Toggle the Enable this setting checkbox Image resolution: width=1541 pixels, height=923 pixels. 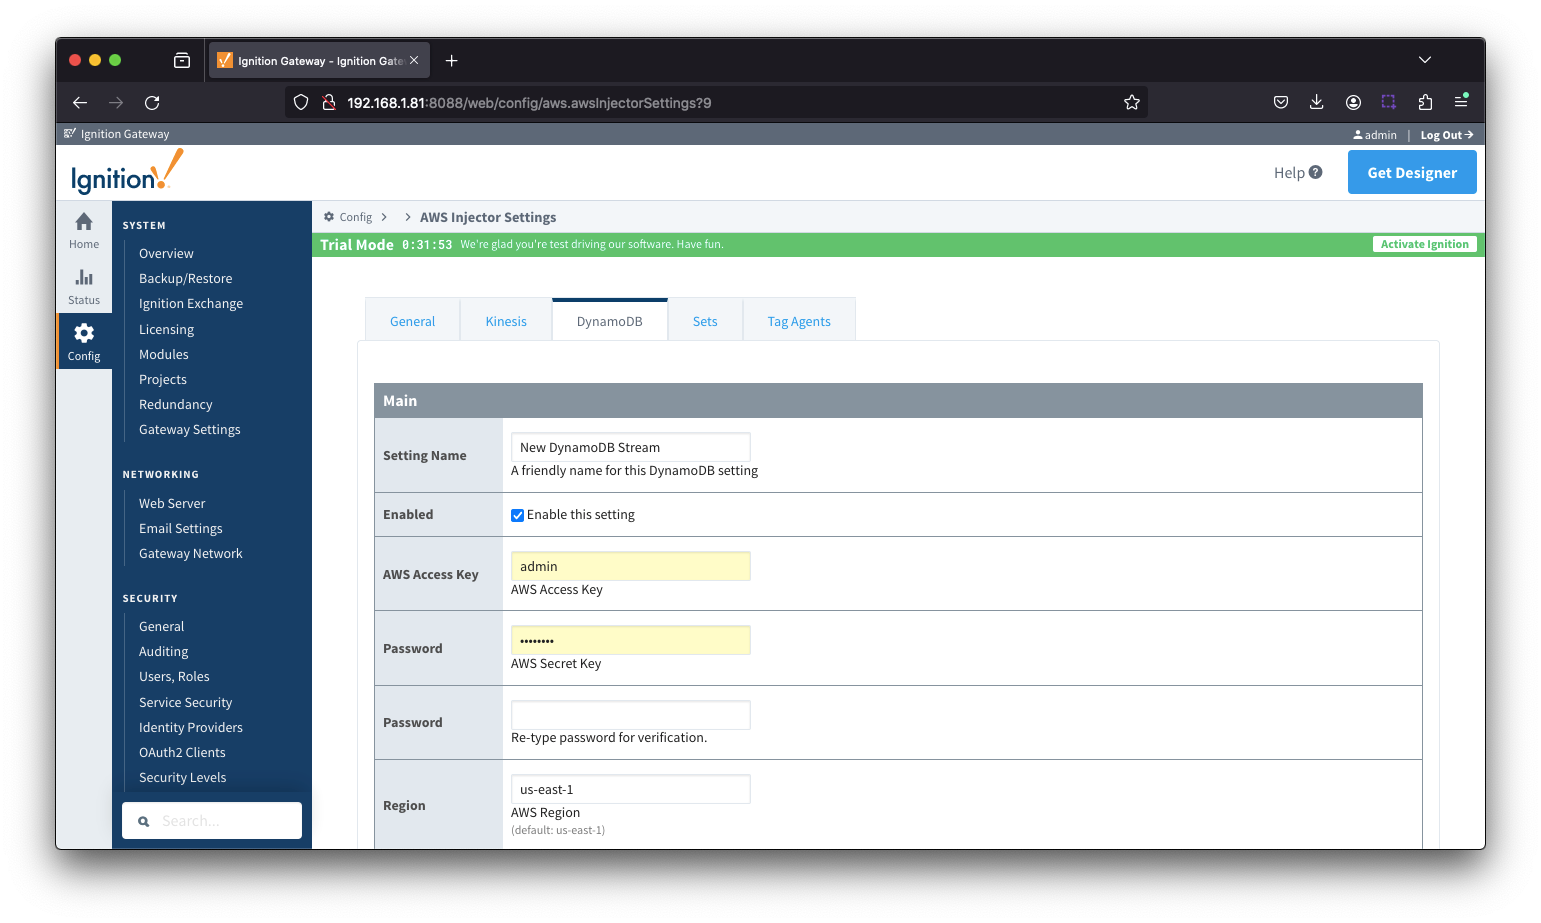tap(518, 515)
